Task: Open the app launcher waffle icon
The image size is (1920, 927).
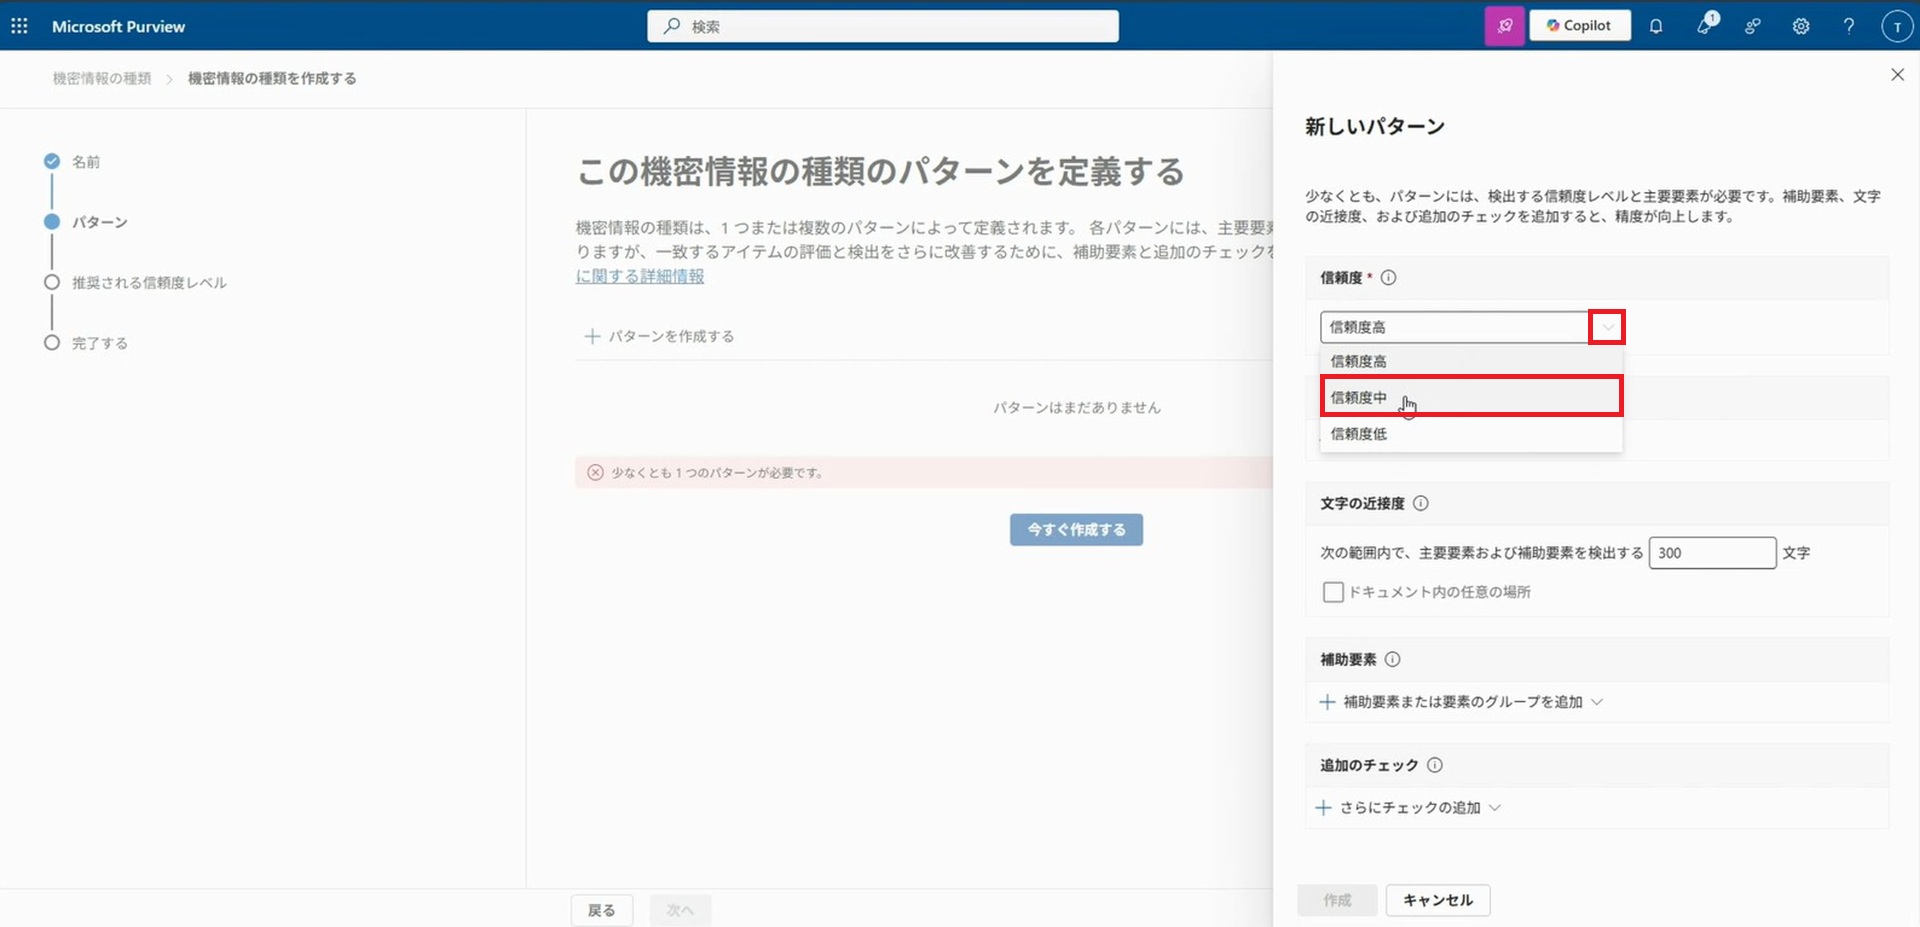Action: [x=19, y=26]
